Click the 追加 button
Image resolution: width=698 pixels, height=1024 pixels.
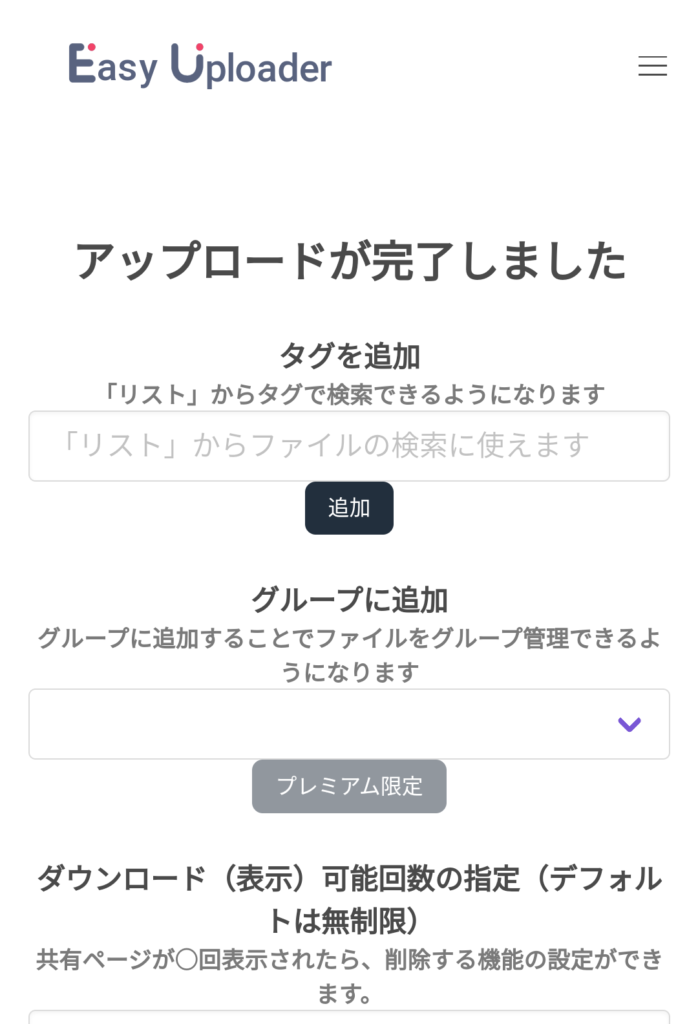(x=349, y=508)
